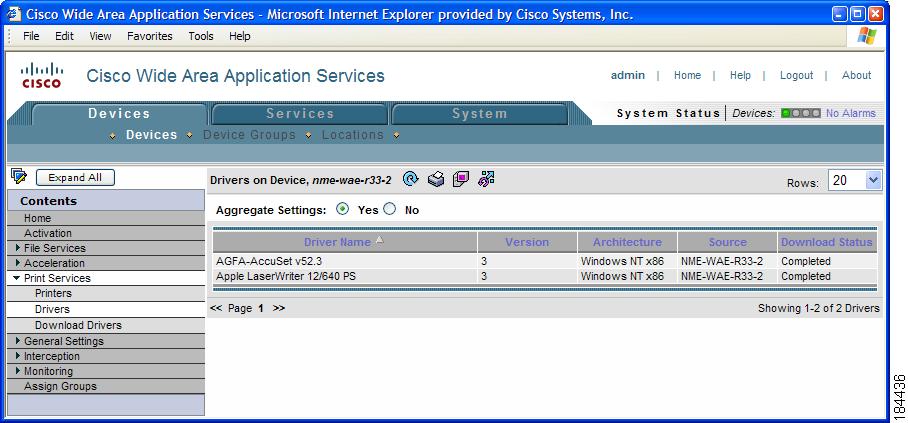Click the sort arrow on the Driver Name column
Screen dimensions: 908x423
click(380, 240)
